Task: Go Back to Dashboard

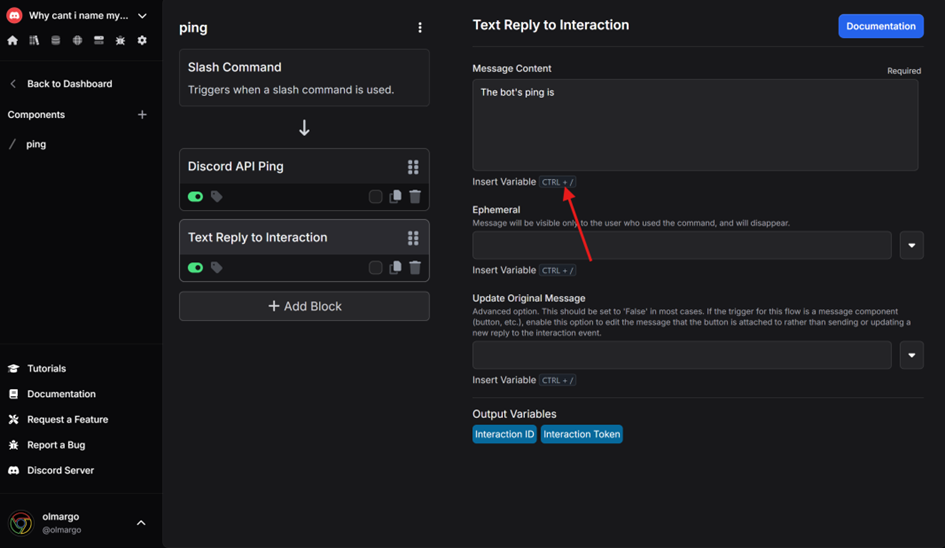Action: pos(61,84)
